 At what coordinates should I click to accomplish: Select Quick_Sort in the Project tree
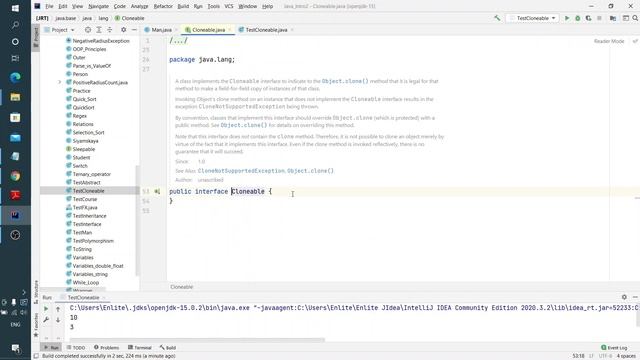tap(84, 99)
